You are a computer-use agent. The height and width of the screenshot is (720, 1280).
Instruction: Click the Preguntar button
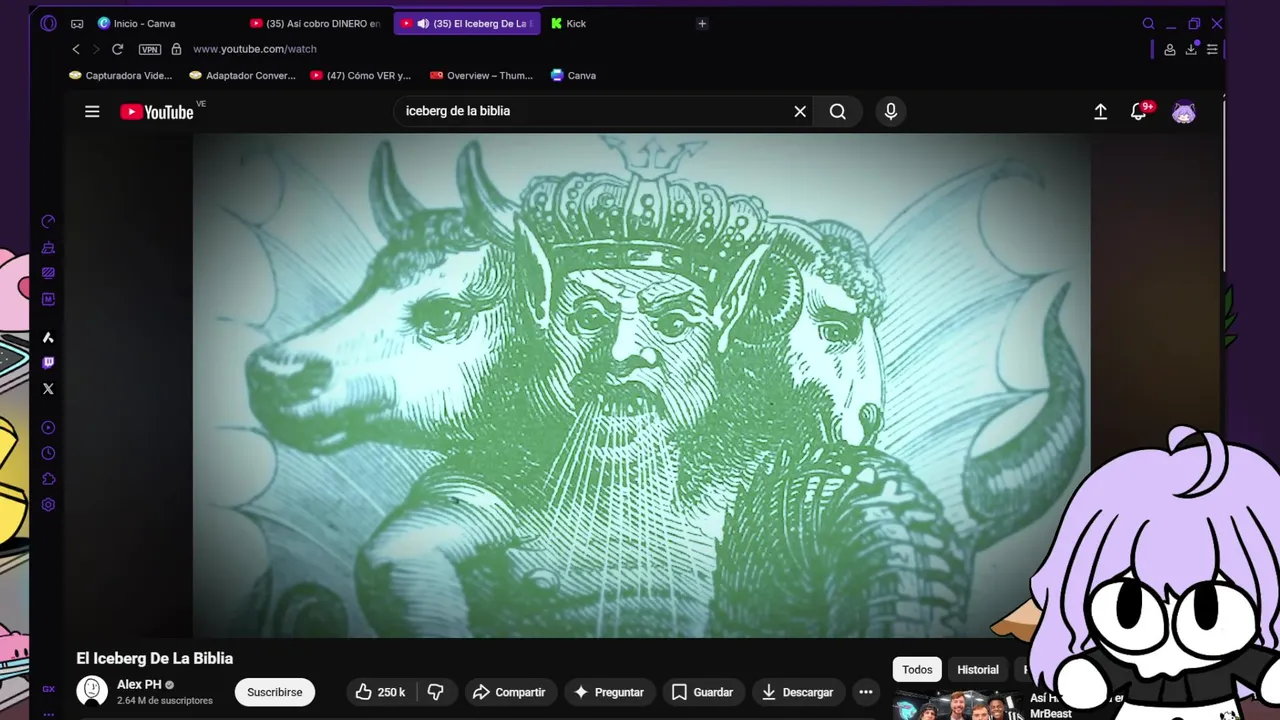tap(609, 692)
